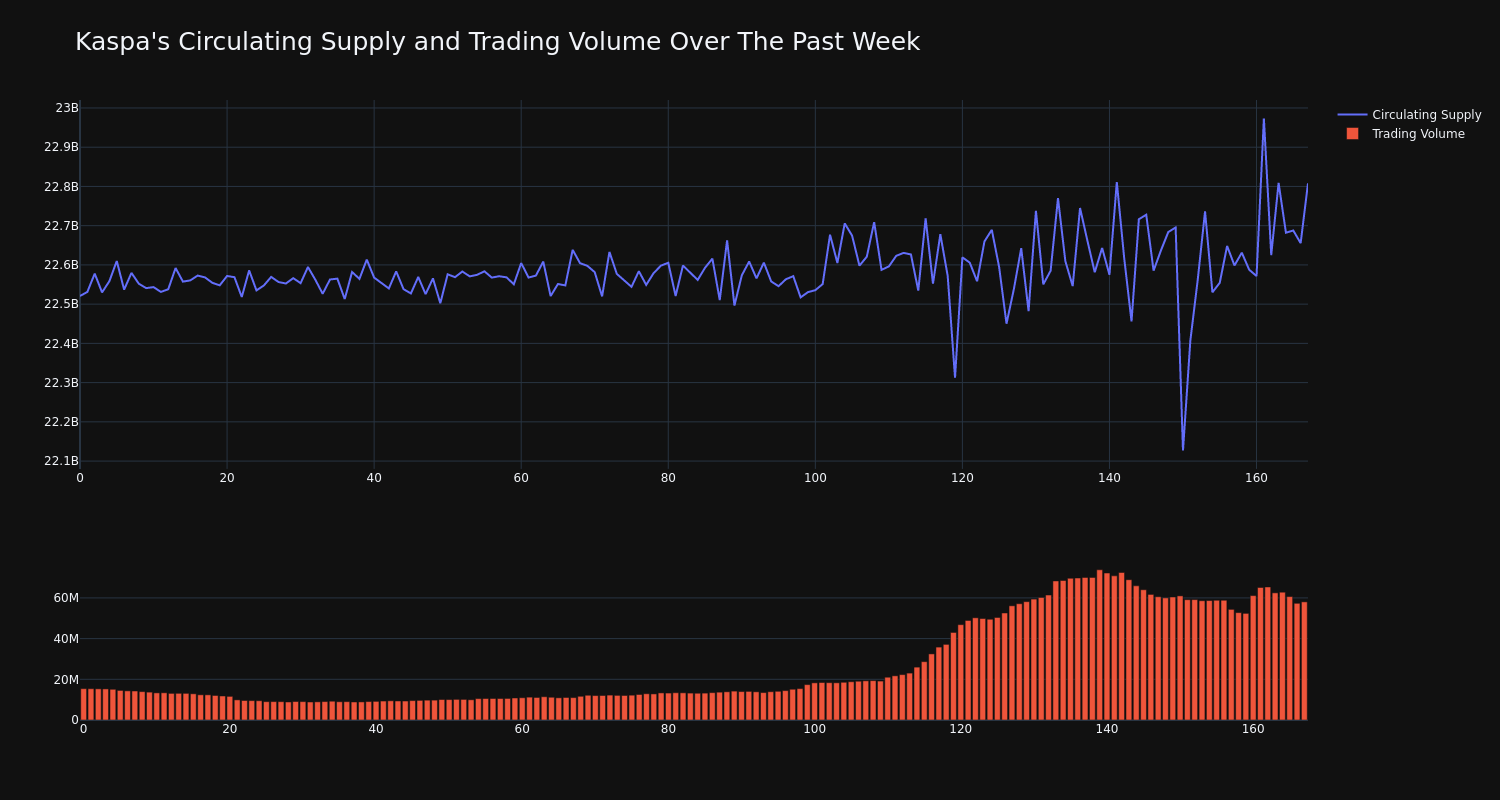Click the 22.5B y-axis label
Image resolution: width=1500 pixels, height=800 pixels.
click(x=61, y=304)
